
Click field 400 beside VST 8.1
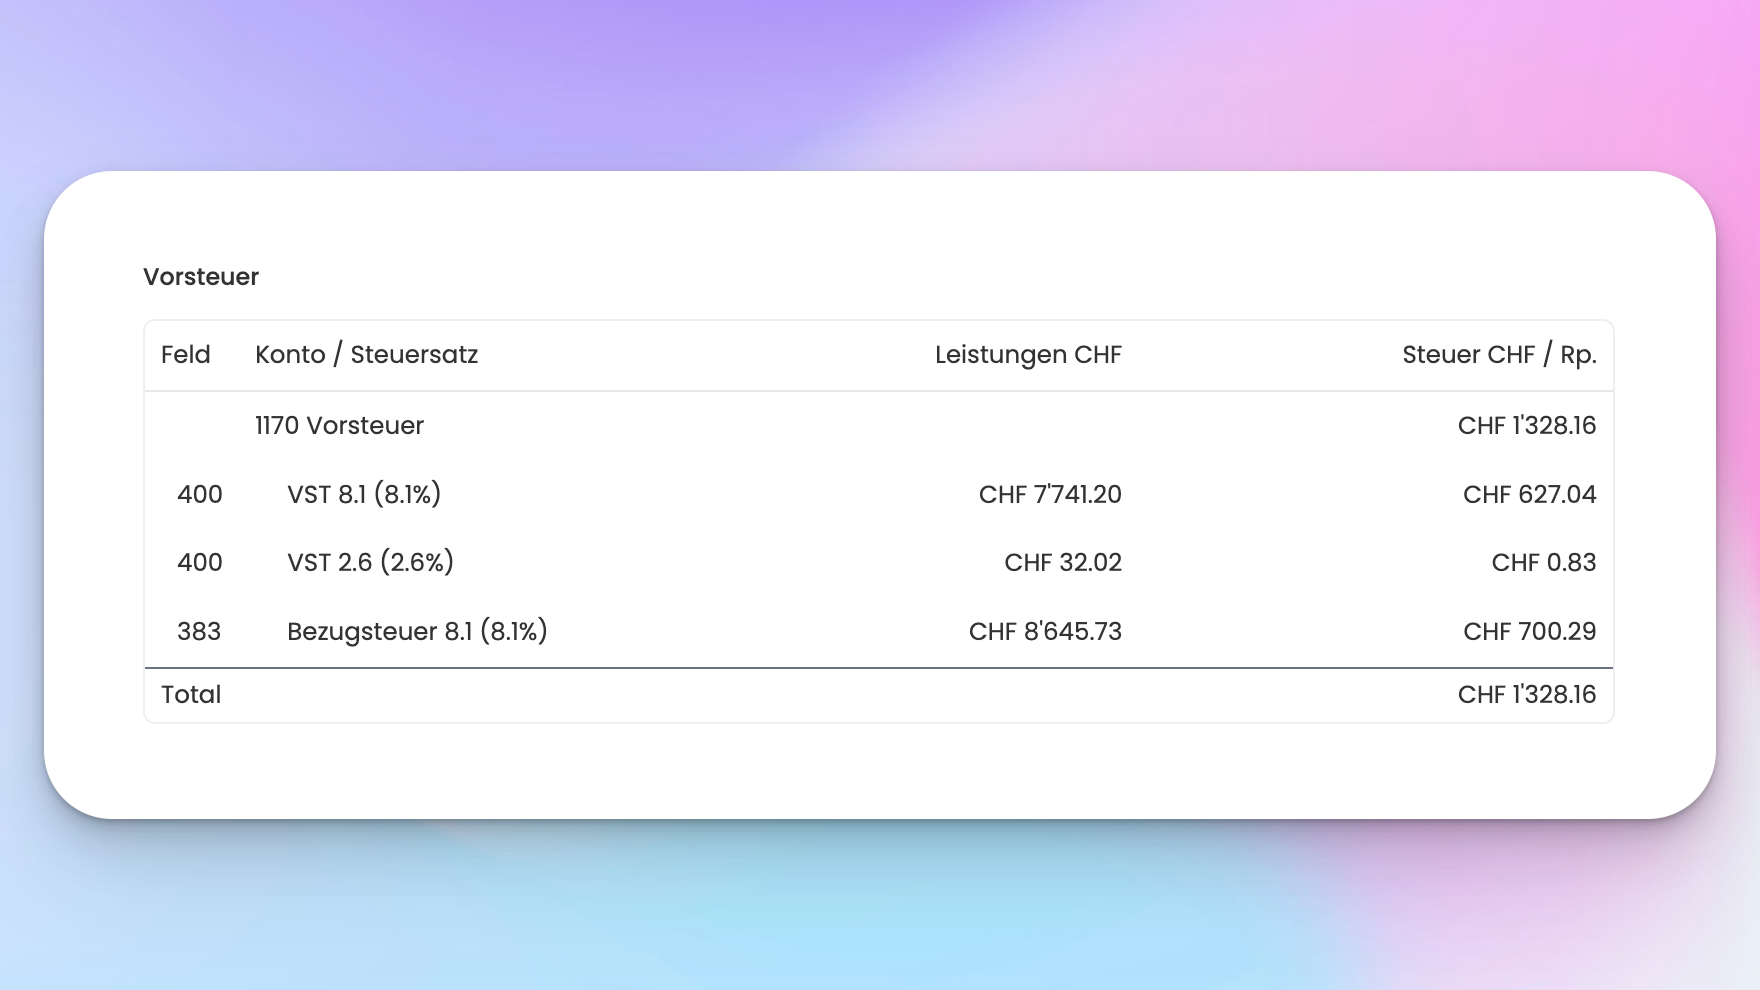200,495
